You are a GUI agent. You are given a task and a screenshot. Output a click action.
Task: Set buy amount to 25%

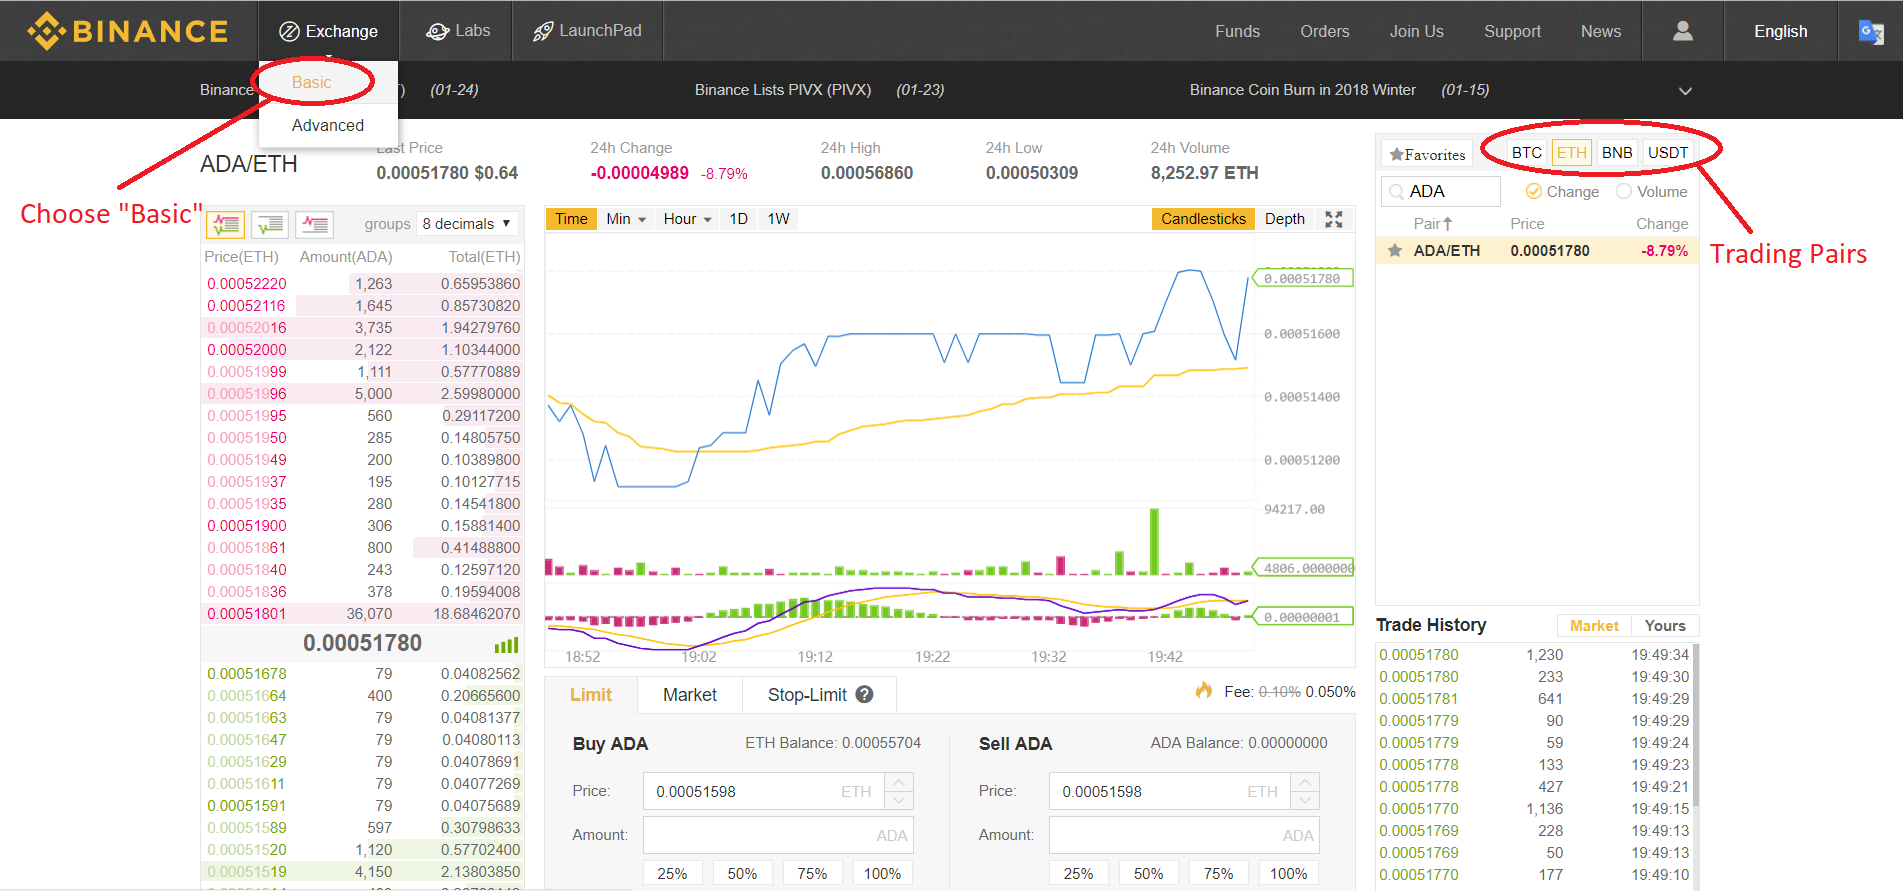(x=672, y=874)
